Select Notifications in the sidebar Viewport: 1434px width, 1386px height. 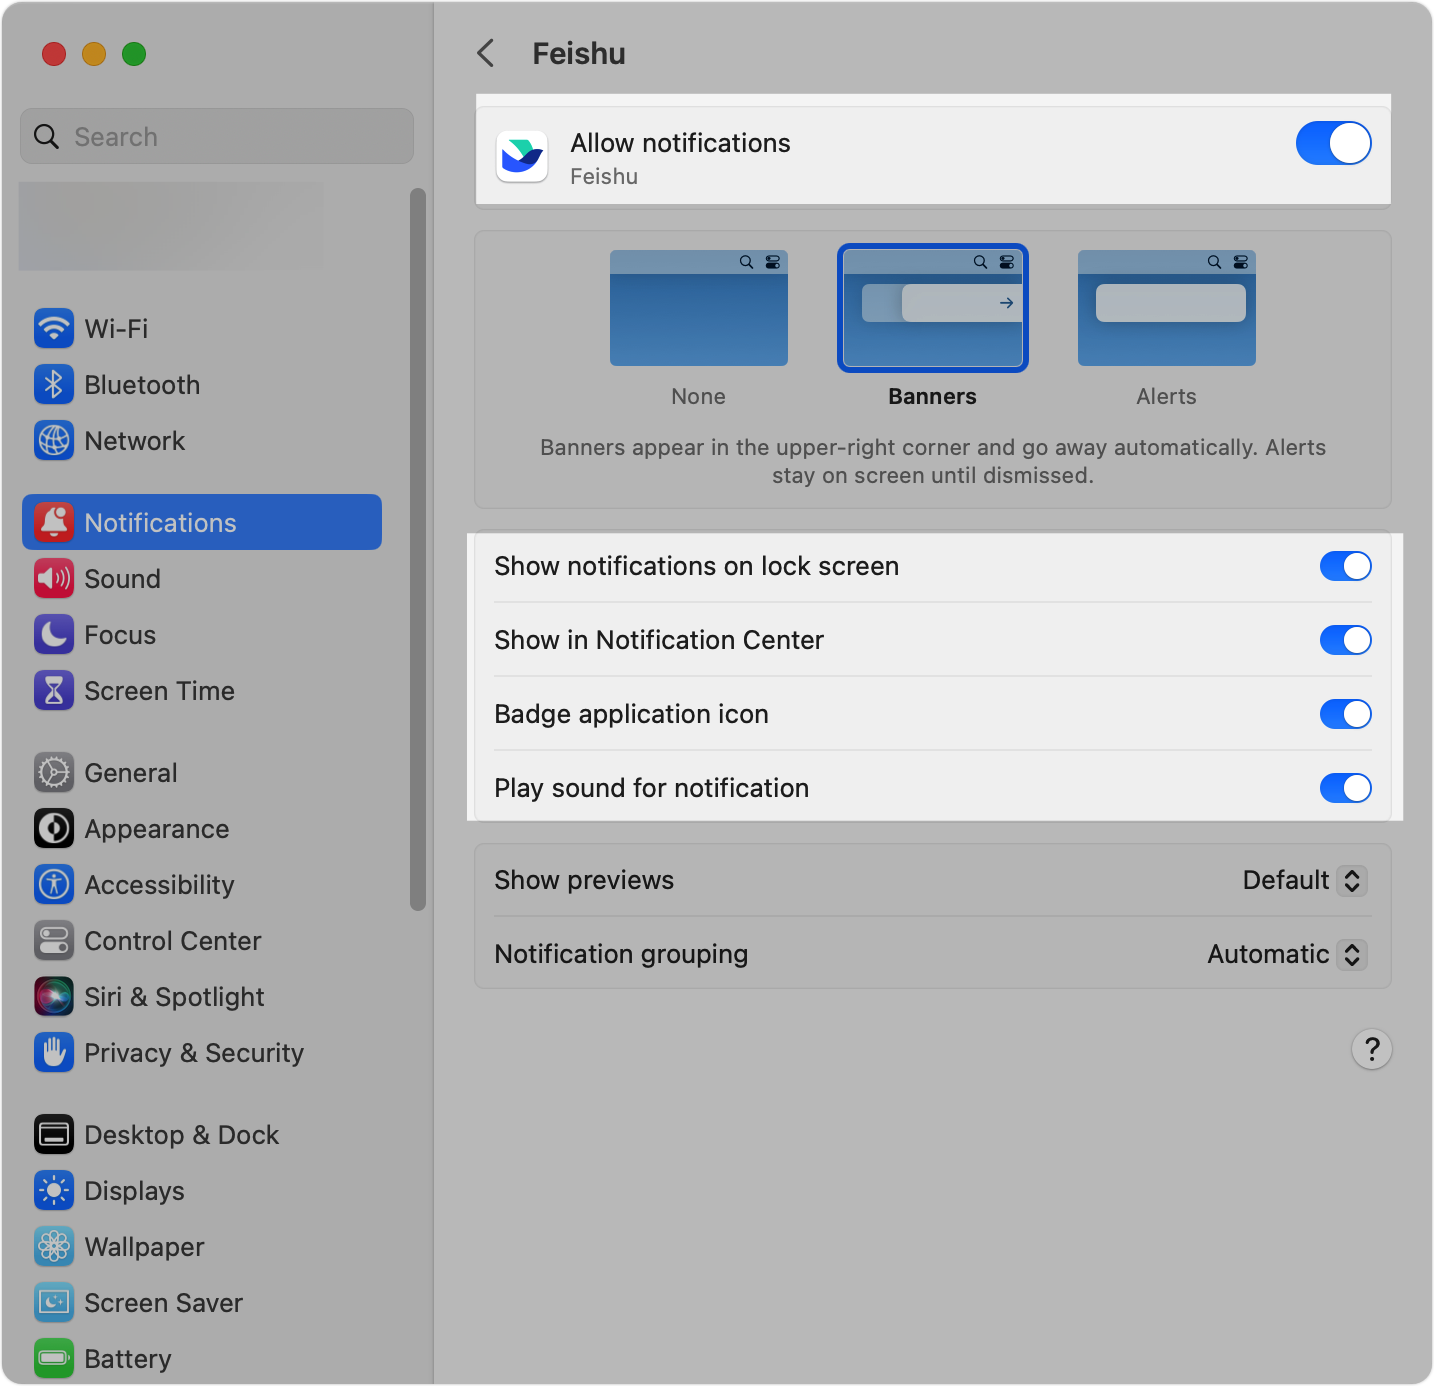(x=160, y=522)
